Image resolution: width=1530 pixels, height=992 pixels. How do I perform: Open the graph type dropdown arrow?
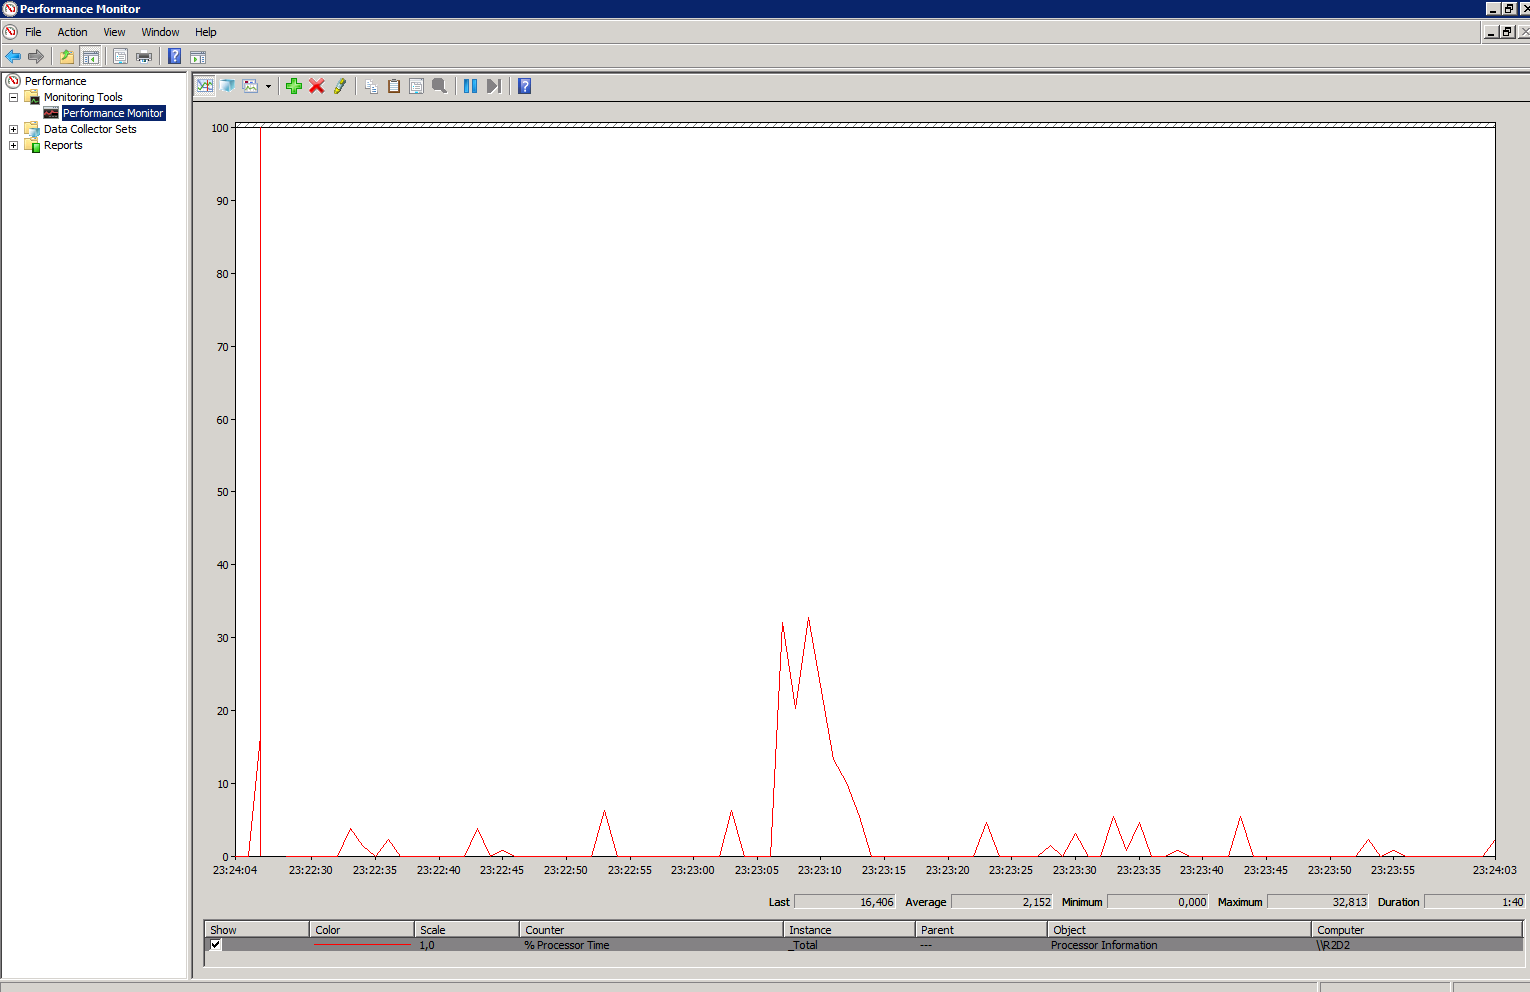[x=268, y=86]
